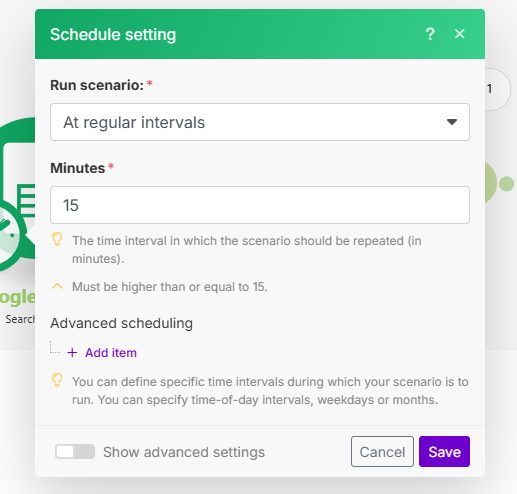Screen dimensions: 517x494
Task: Click the Cancel button
Action: [x=382, y=452]
